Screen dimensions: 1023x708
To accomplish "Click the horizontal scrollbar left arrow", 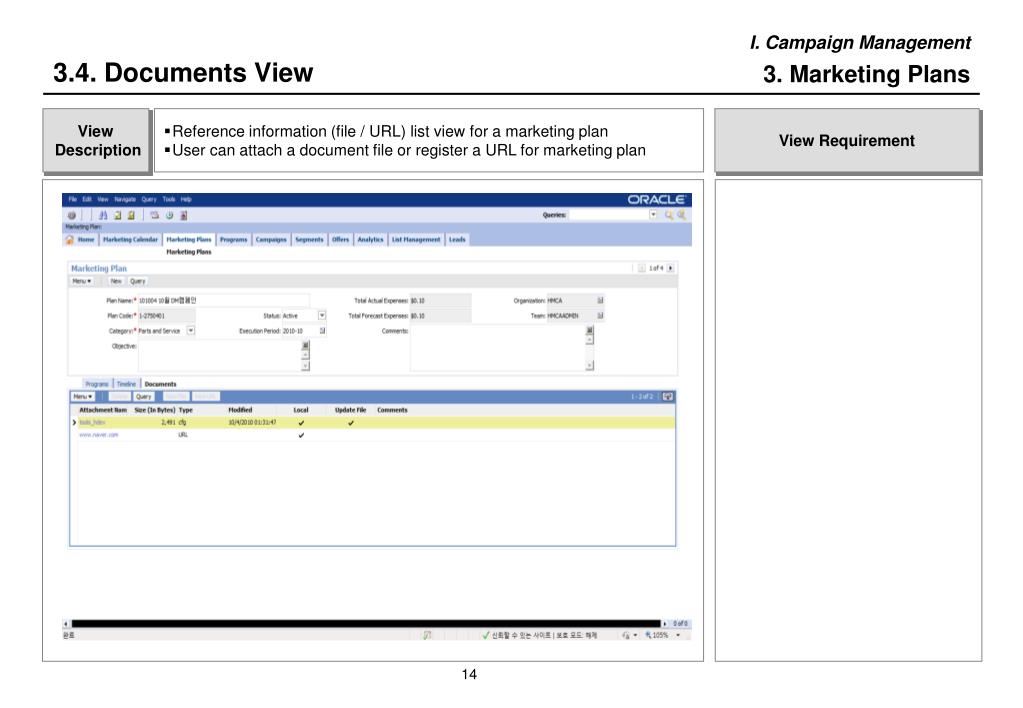I will point(66,624).
